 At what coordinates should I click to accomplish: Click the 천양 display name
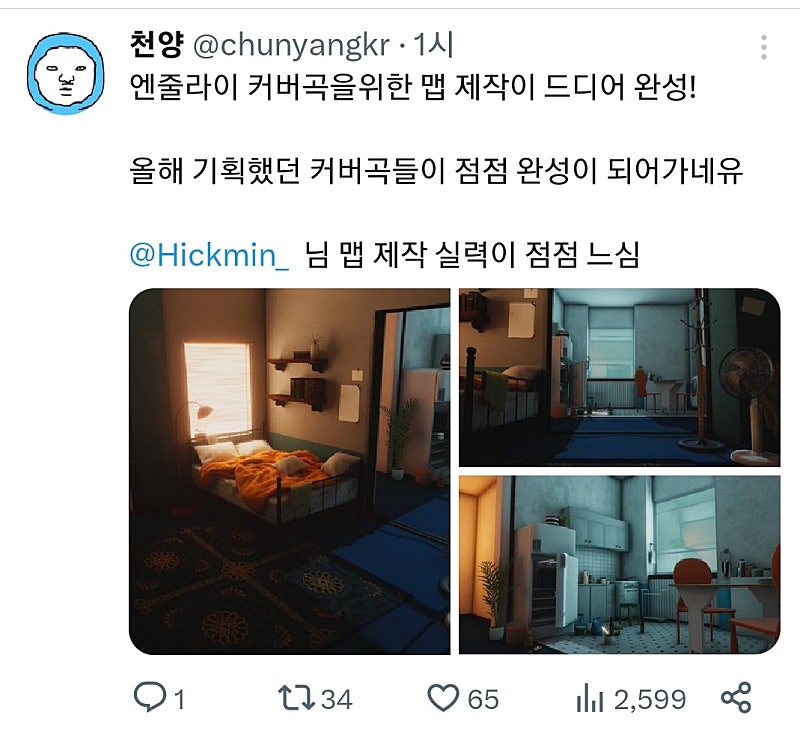156,45
